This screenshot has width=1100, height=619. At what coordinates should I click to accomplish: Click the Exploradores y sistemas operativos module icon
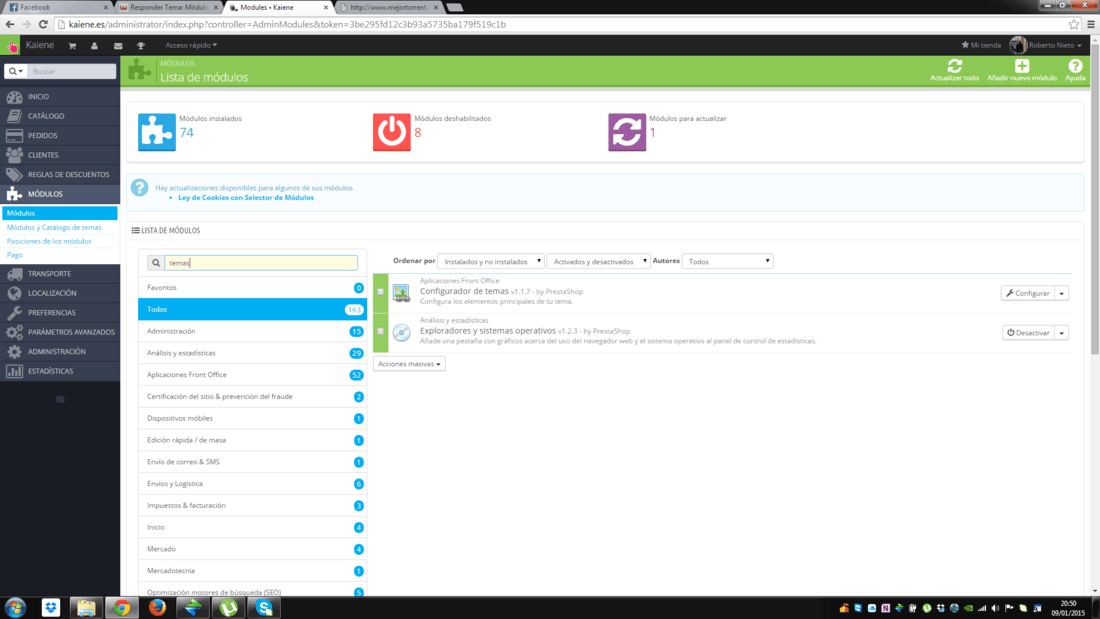pos(401,332)
